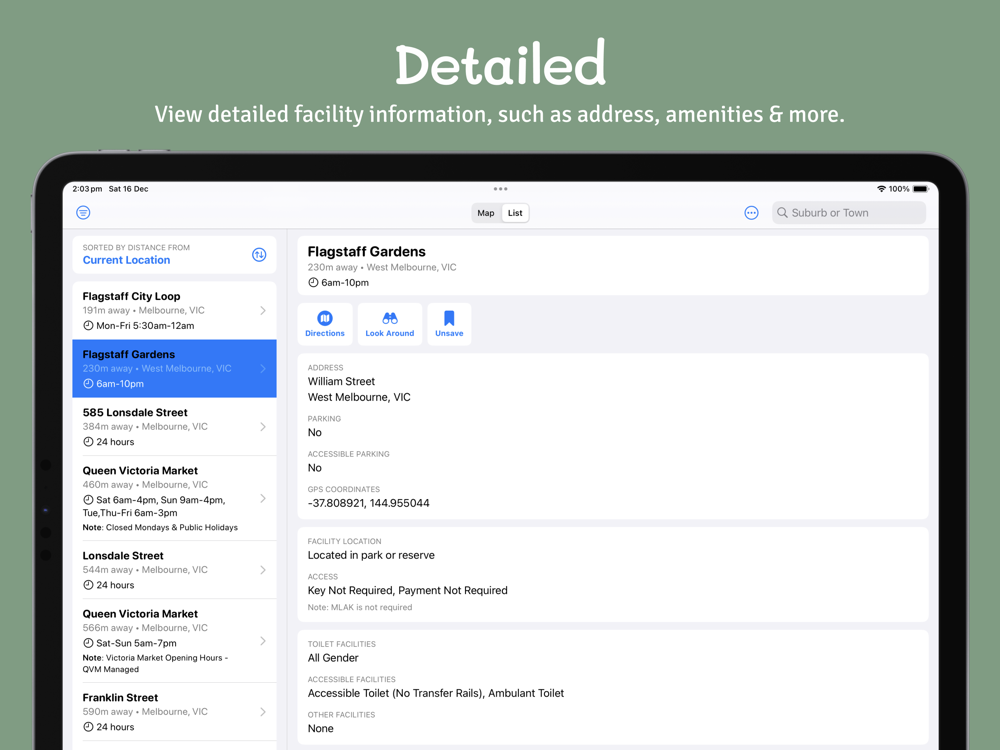The height and width of the screenshot is (750, 1000).
Task: Click the search magnifier icon
Action: (782, 213)
